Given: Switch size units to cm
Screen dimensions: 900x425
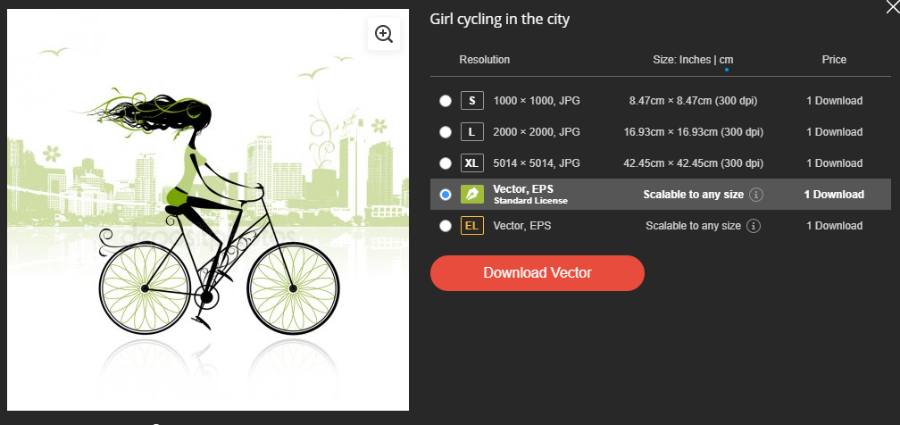Looking at the screenshot, I should [726, 60].
